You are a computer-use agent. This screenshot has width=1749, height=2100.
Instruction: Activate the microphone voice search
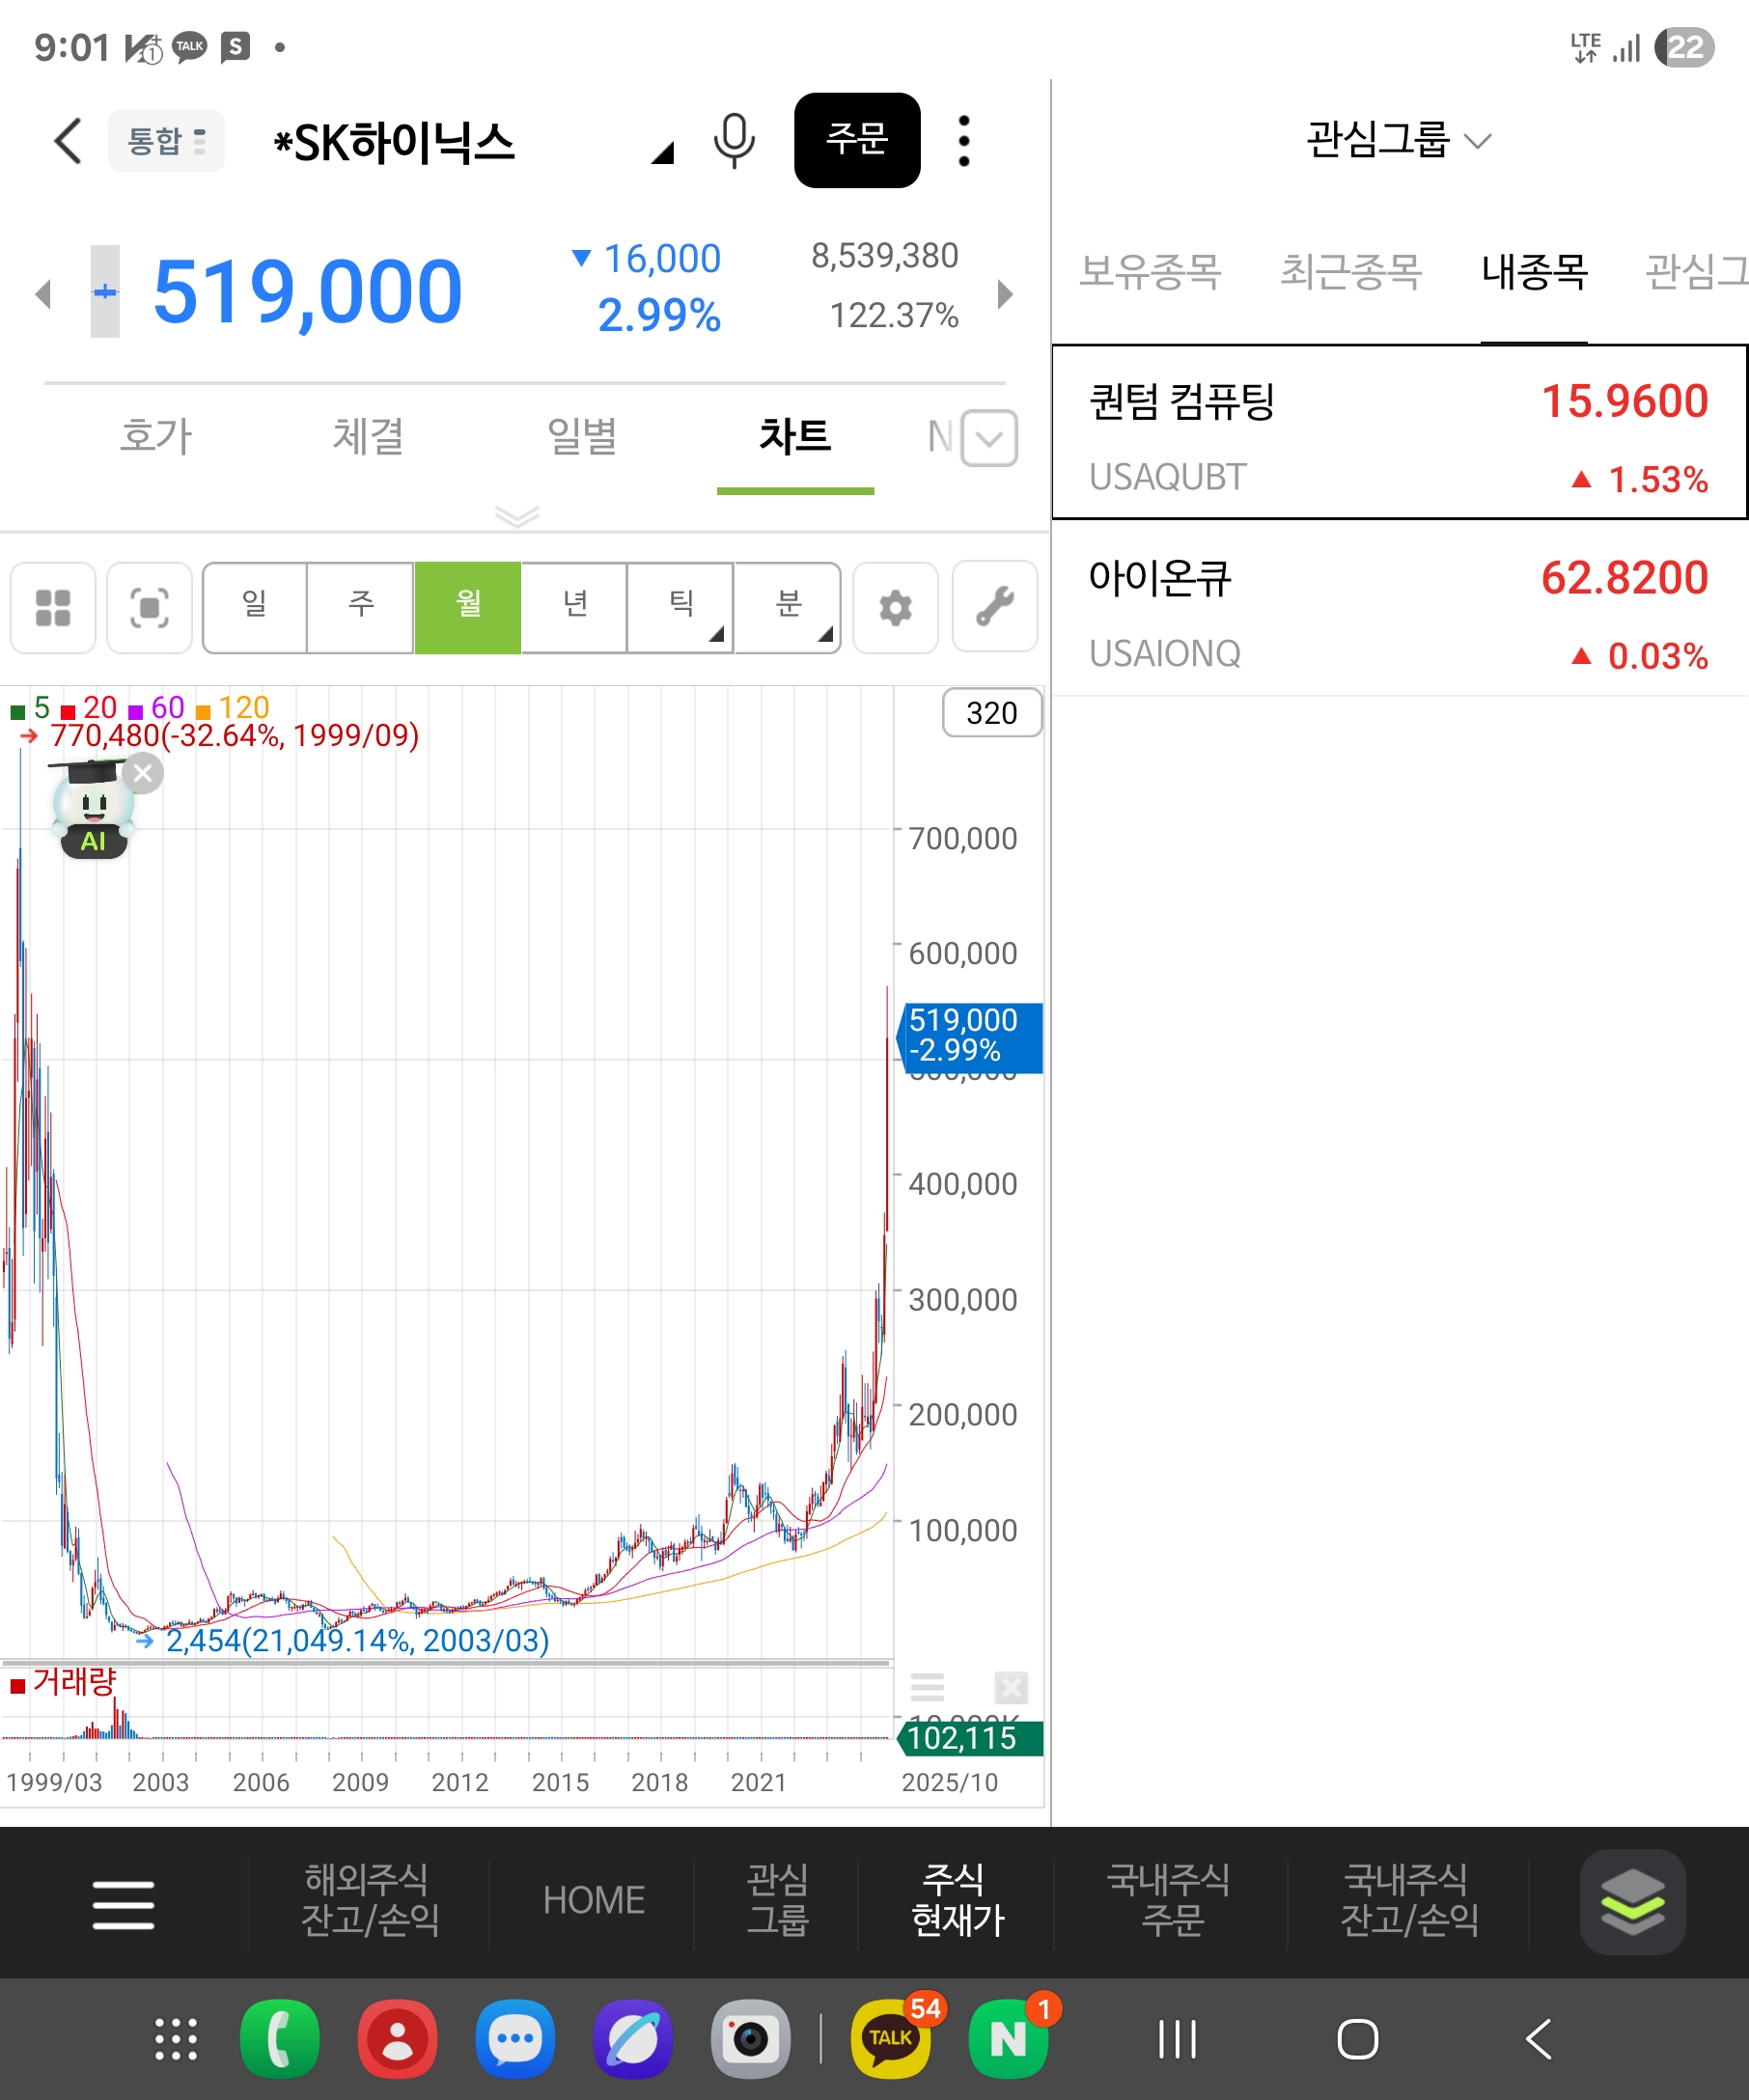coord(734,141)
